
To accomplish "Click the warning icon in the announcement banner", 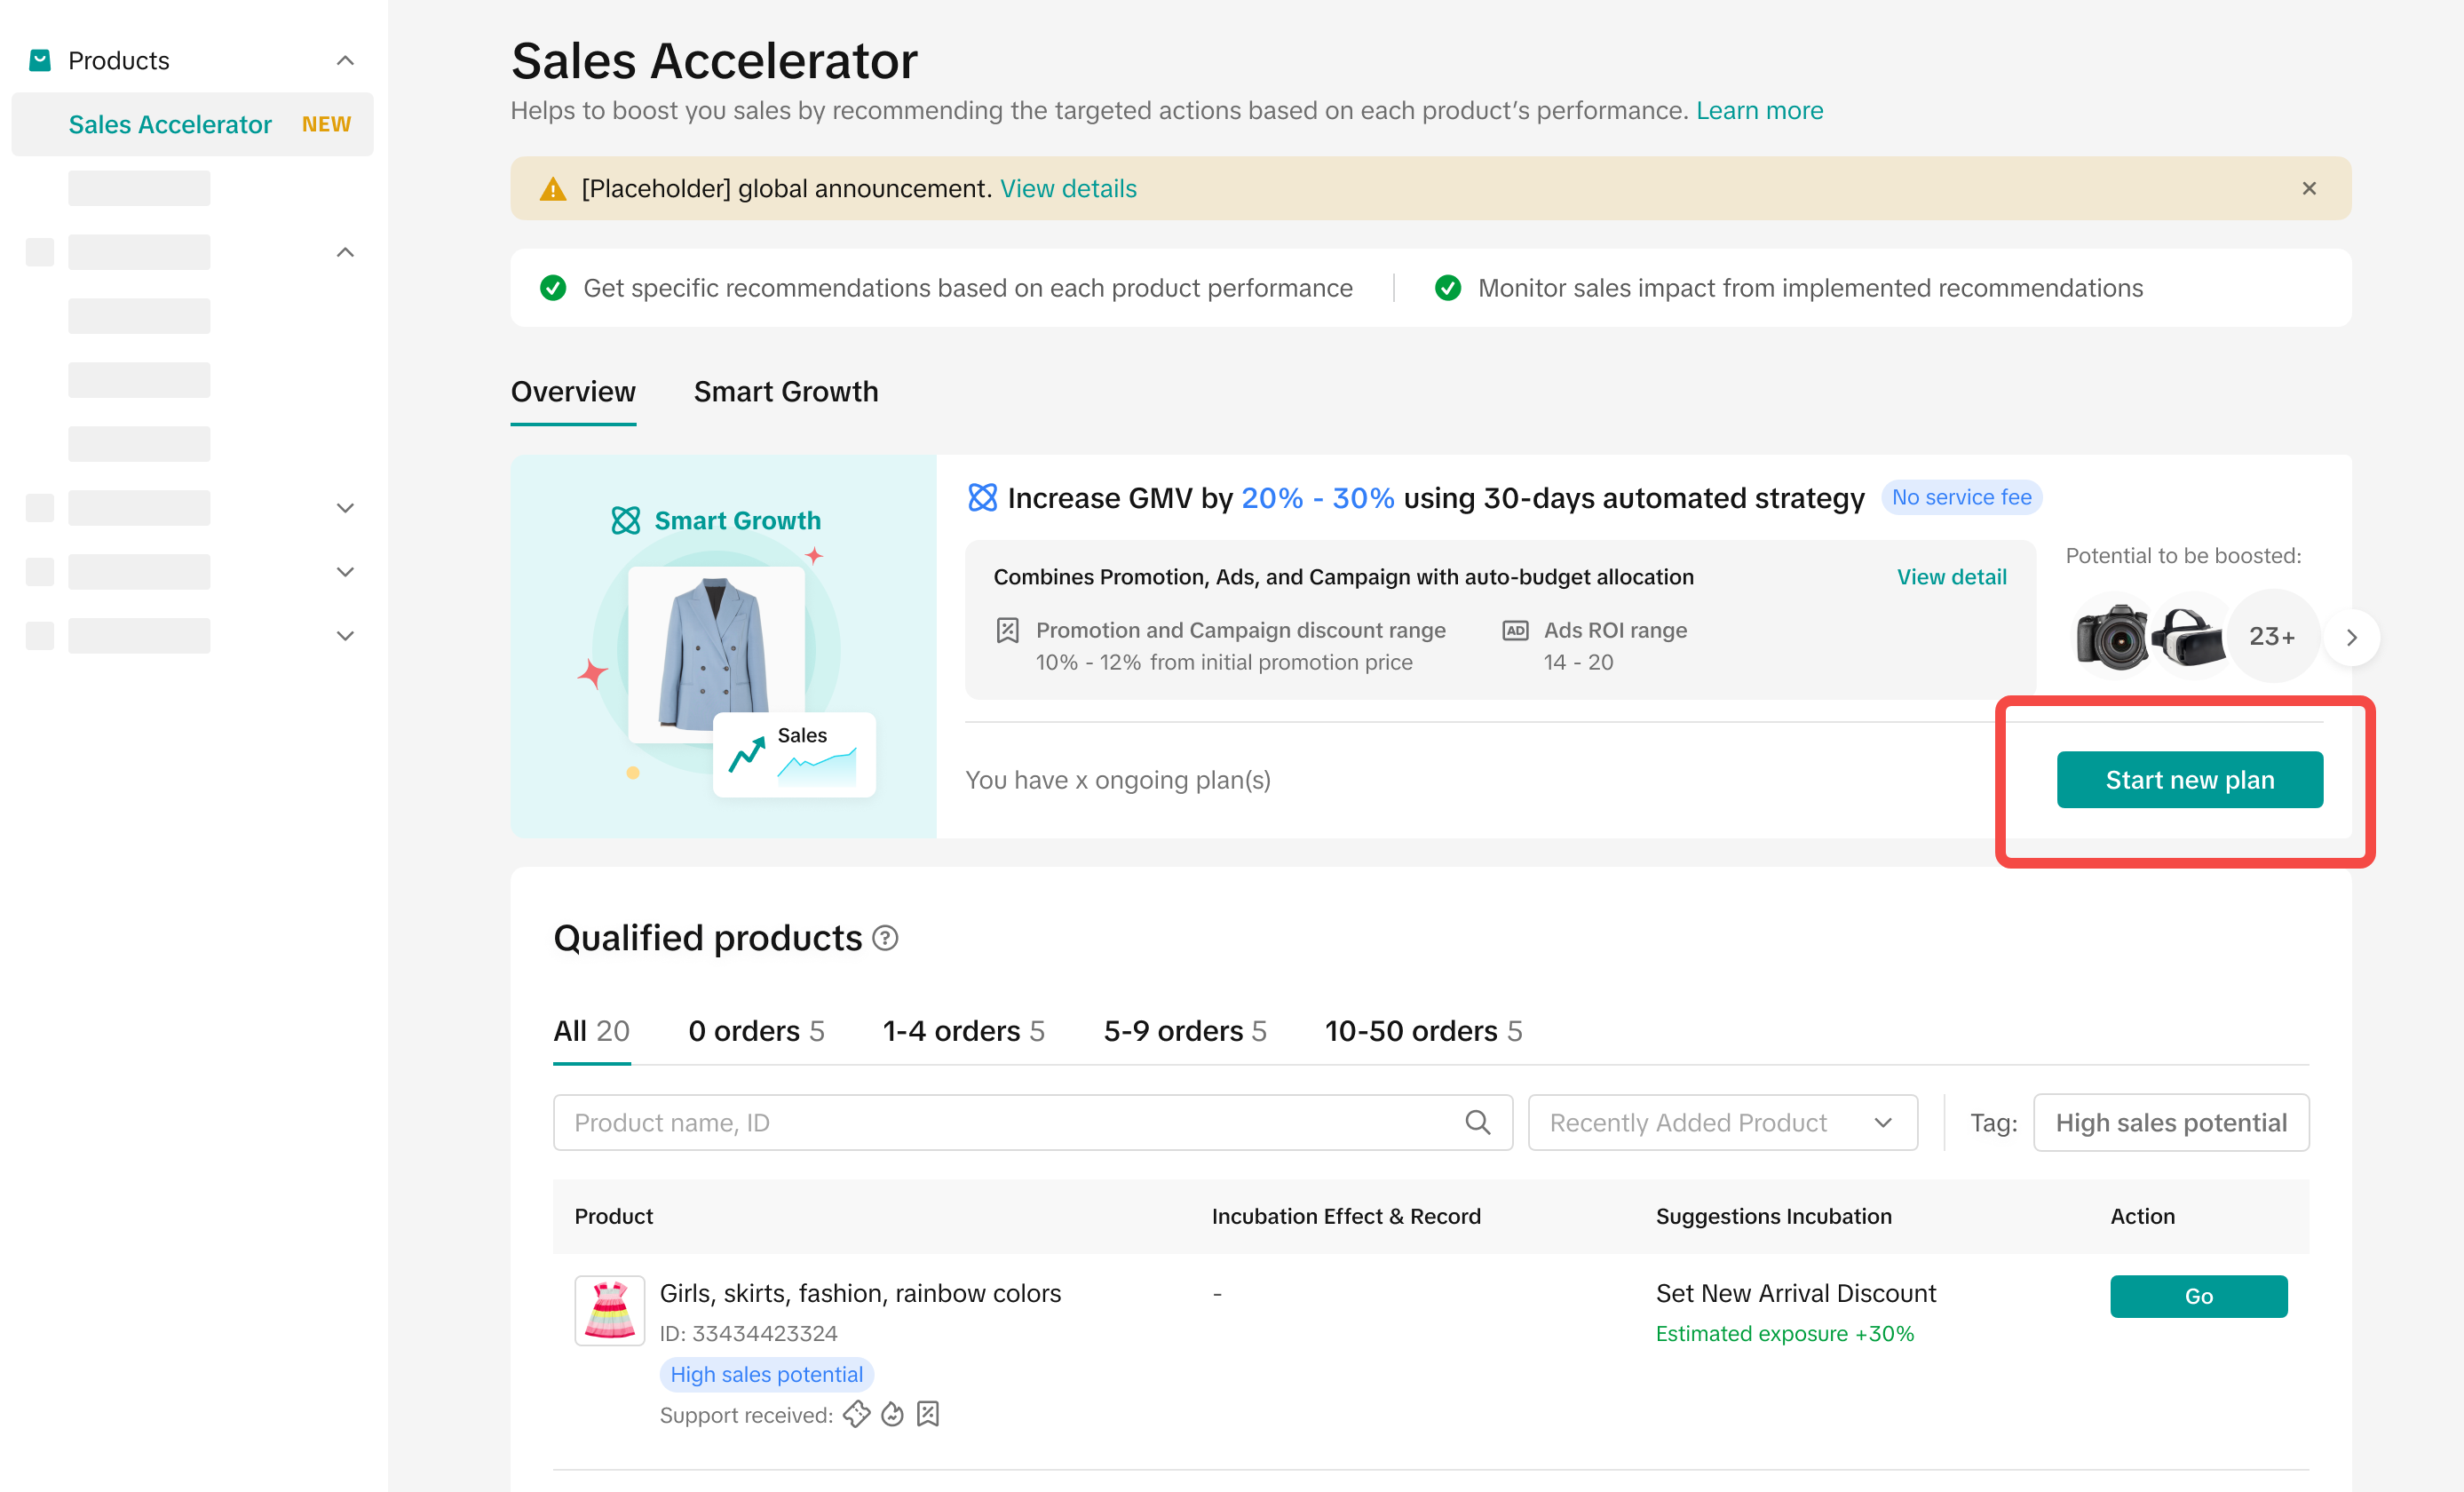I will (553, 189).
